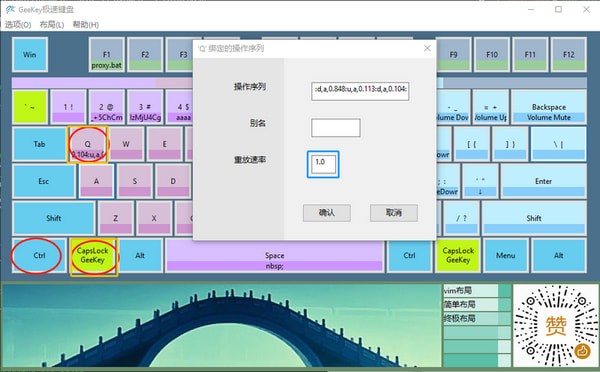Click the '/ ?' key tile
The width and height of the screenshot is (600, 372).
461,218
